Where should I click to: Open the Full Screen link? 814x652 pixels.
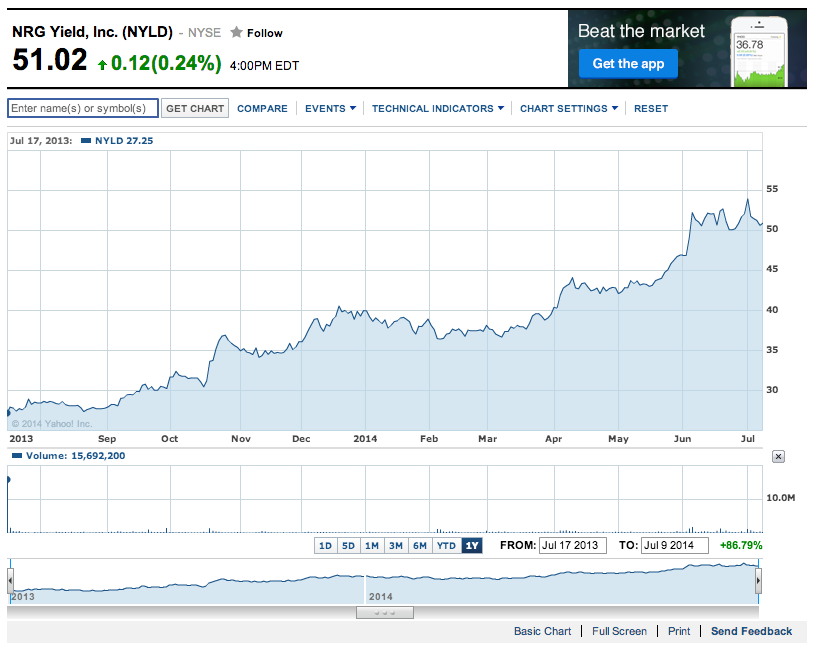[x=619, y=631]
